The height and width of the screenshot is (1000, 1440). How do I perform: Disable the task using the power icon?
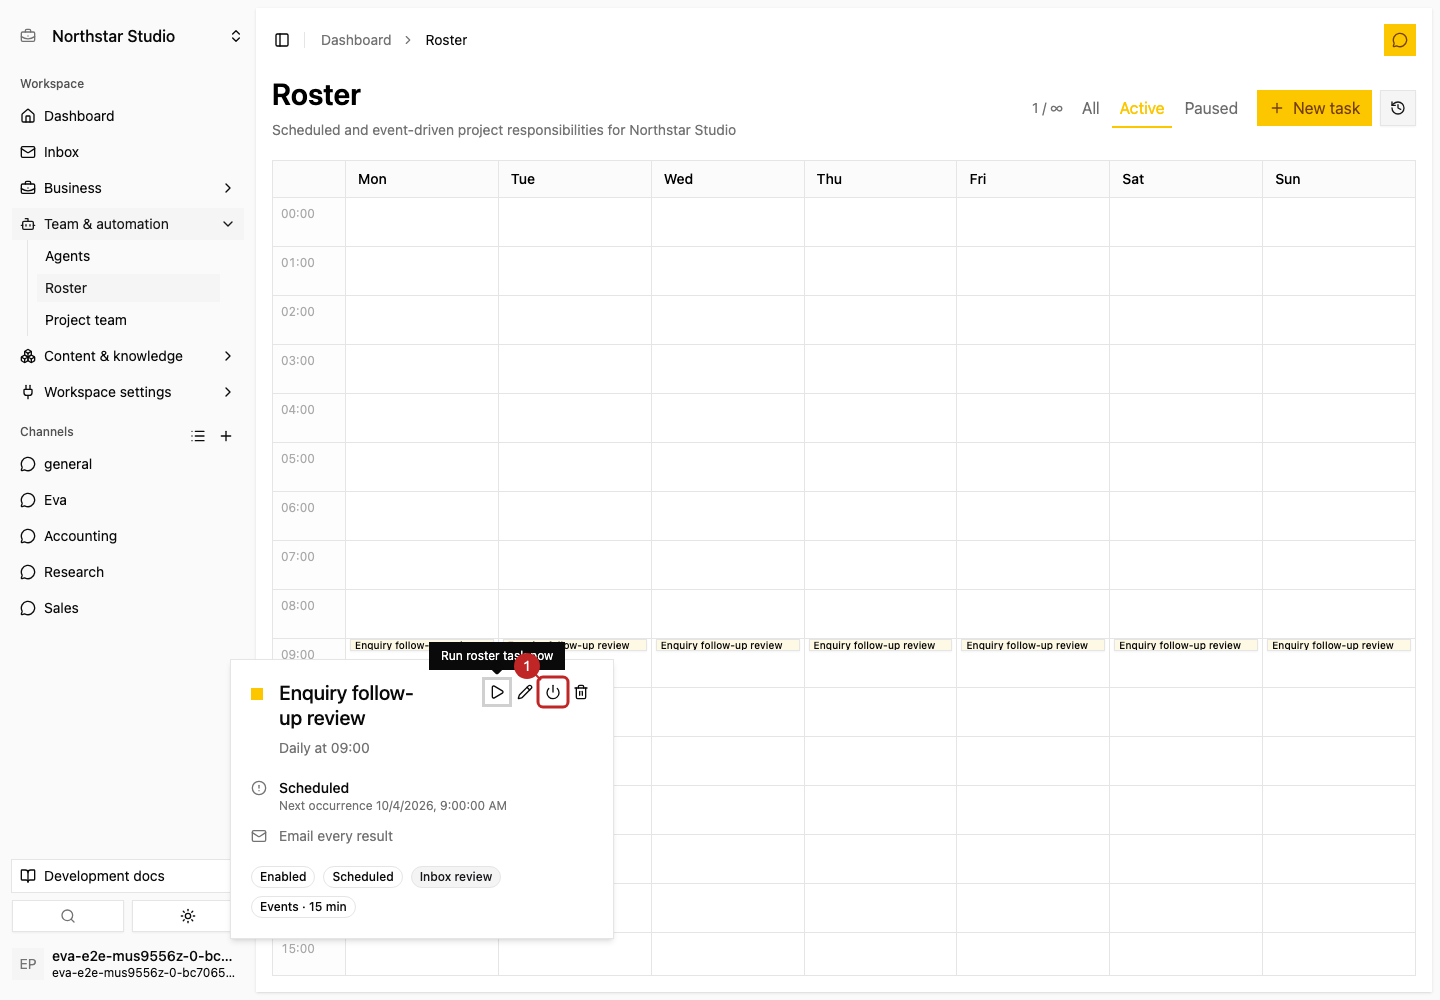click(x=553, y=692)
